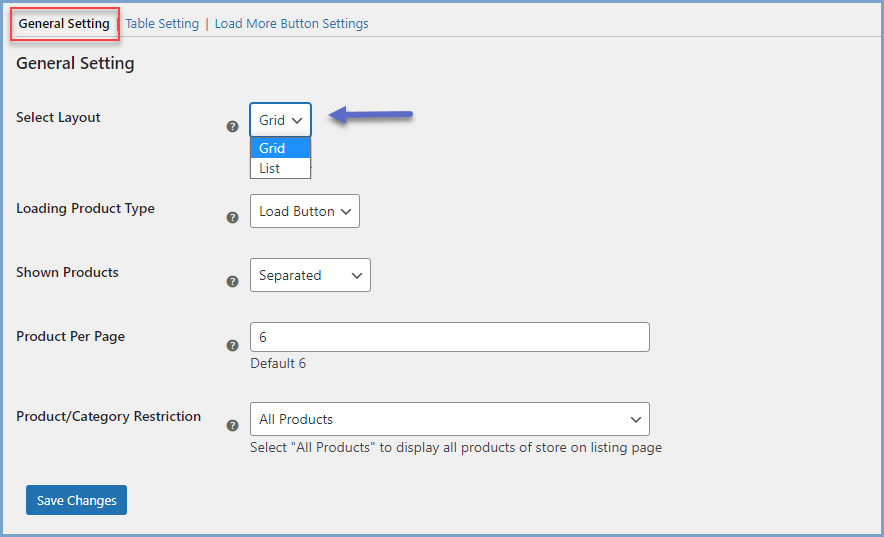This screenshot has width=884, height=537.
Task: Click help icon for Product Per Page
Action: pyautogui.click(x=232, y=345)
